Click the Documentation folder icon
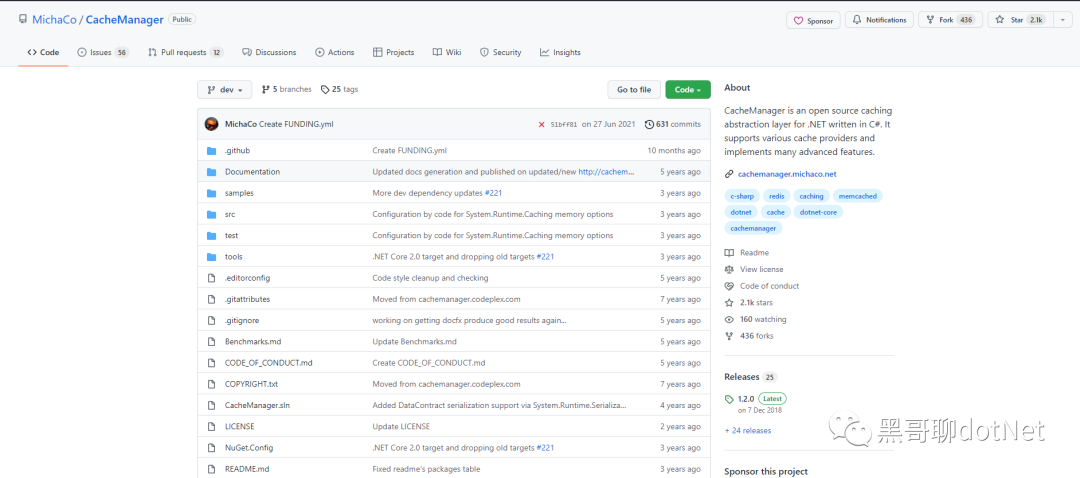This screenshot has height=478, width=1080. click(211, 172)
